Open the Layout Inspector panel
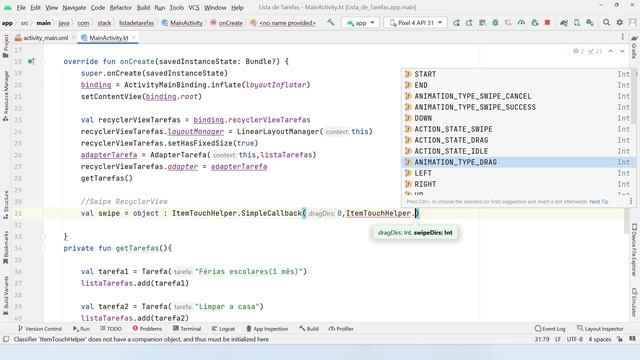 600,329
